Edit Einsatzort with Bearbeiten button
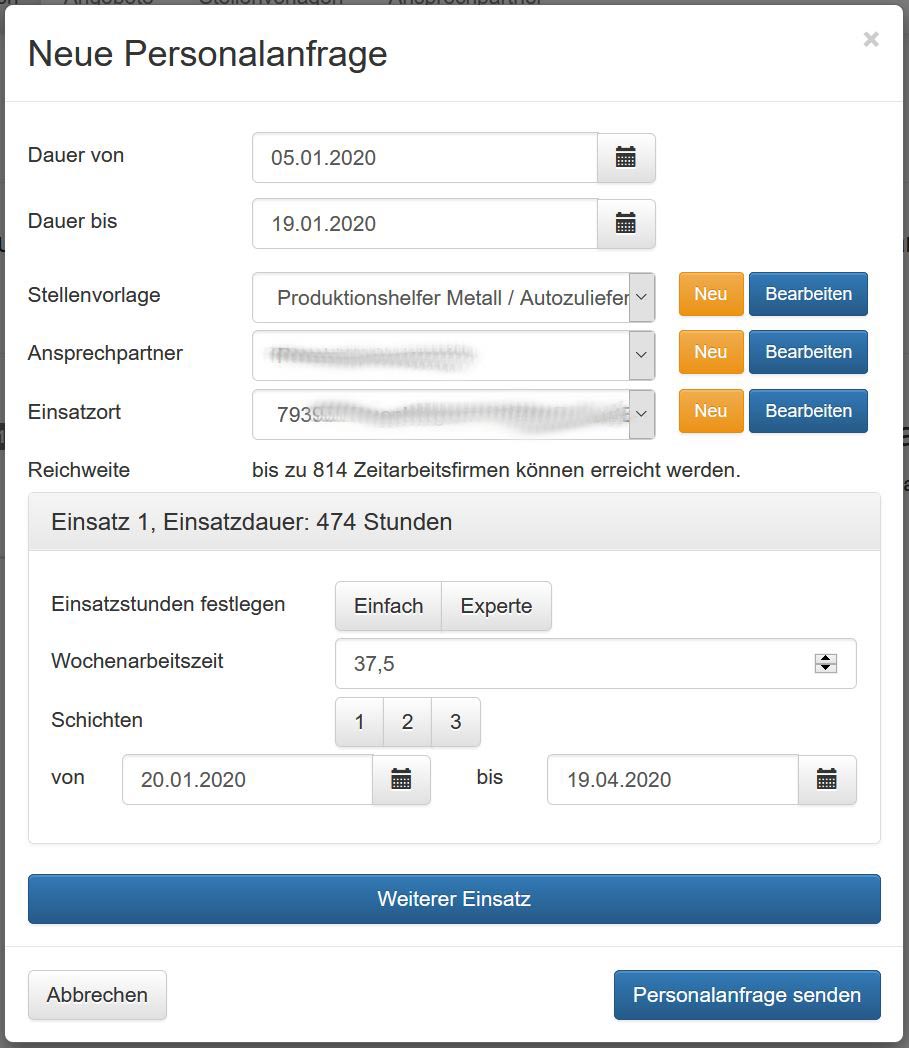Image resolution: width=909 pixels, height=1048 pixels. coord(808,411)
